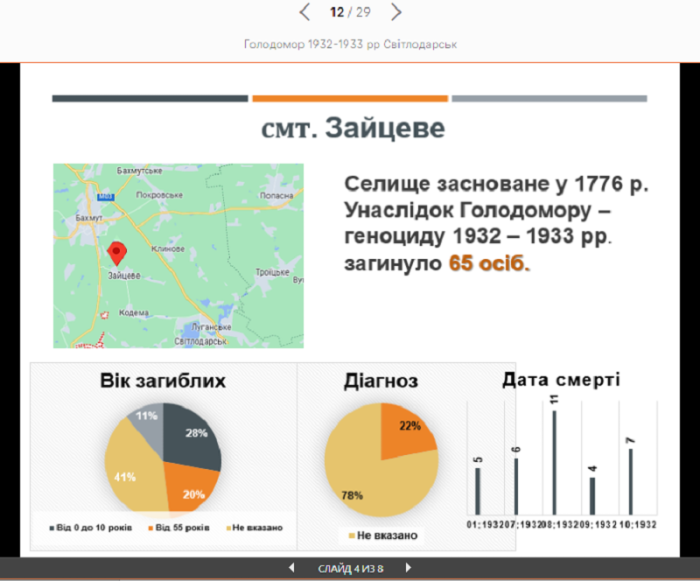Image resolution: width=700 pixels, height=581 pixels.
Task: Select the document title Голодомор 1932-1933 рр Світлодарськ
Action: click(351, 45)
